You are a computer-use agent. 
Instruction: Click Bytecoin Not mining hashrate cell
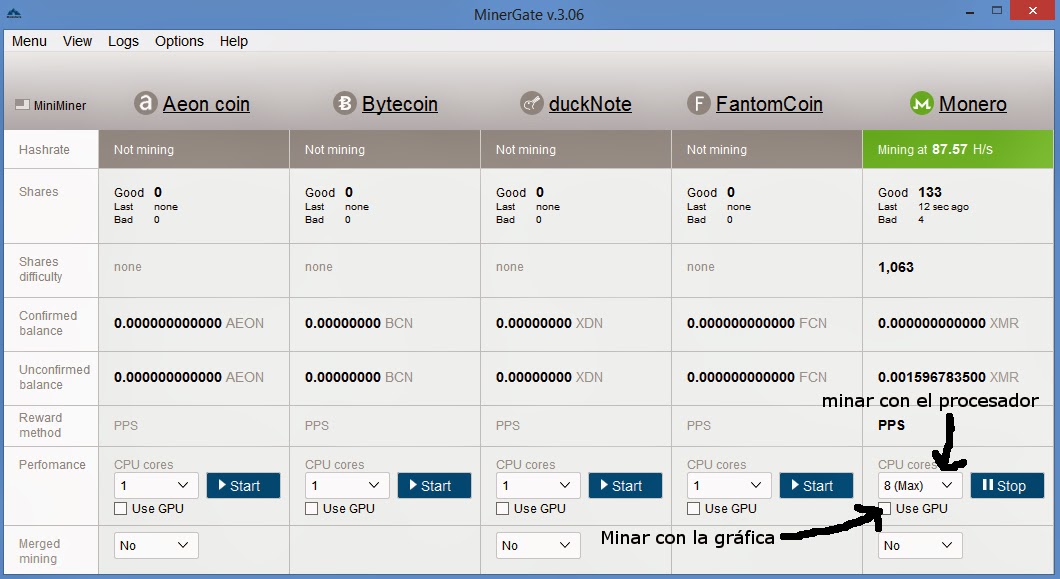(385, 149)
